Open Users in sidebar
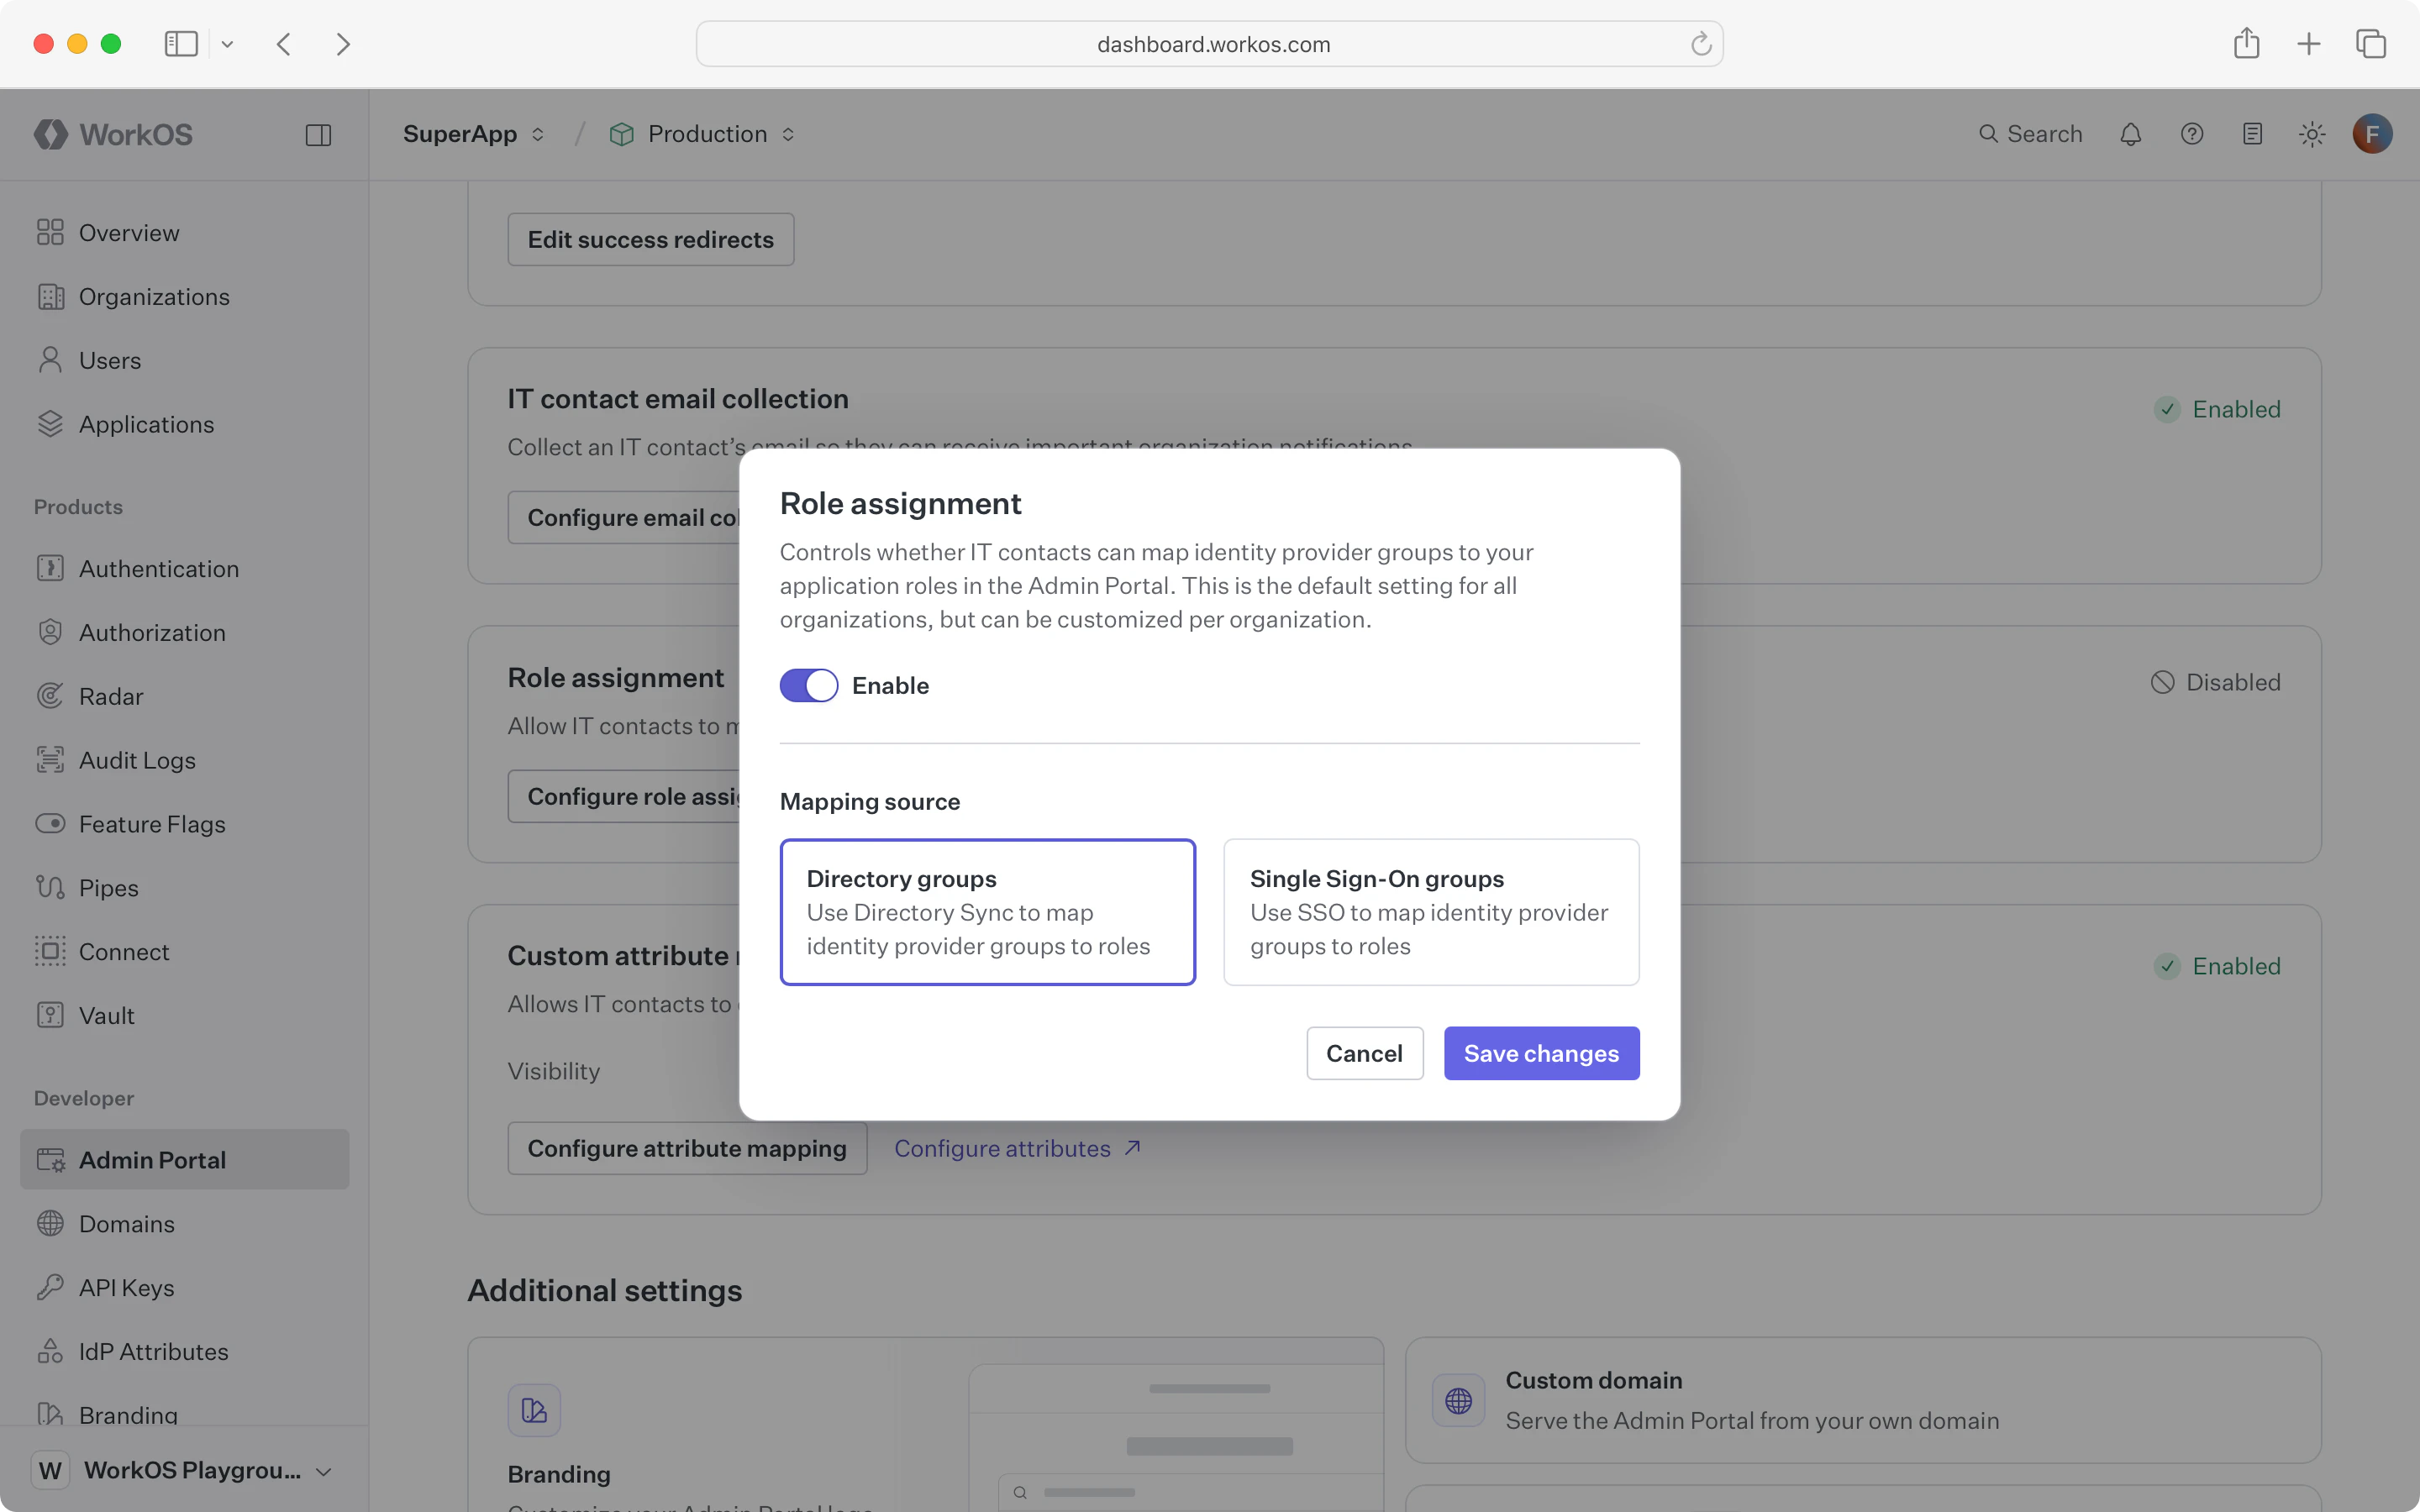 tap(185, 360)
